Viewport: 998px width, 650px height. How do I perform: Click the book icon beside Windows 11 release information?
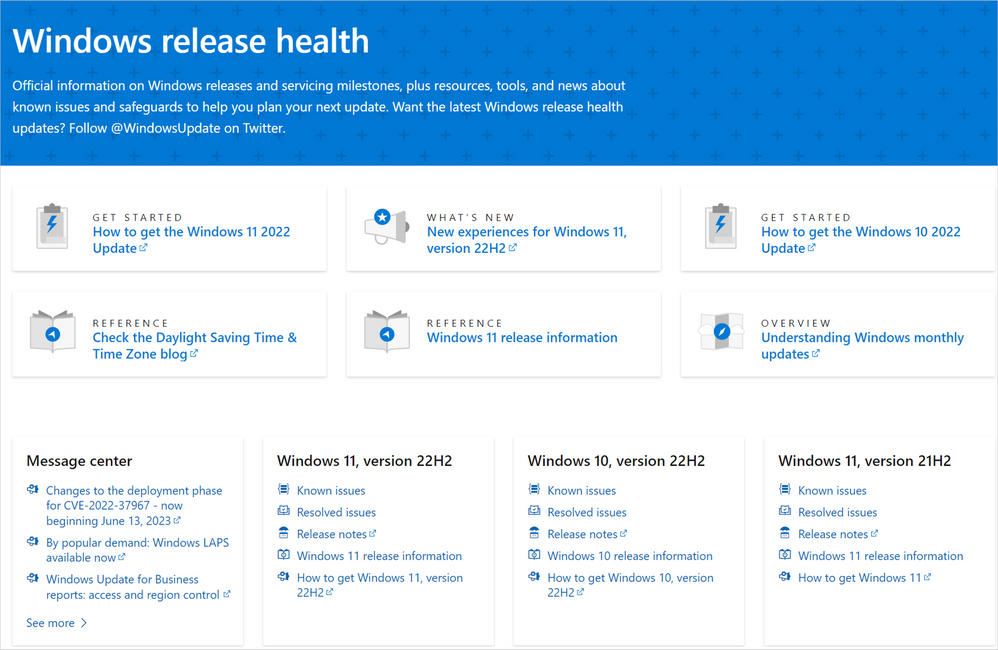coord(386,333)
